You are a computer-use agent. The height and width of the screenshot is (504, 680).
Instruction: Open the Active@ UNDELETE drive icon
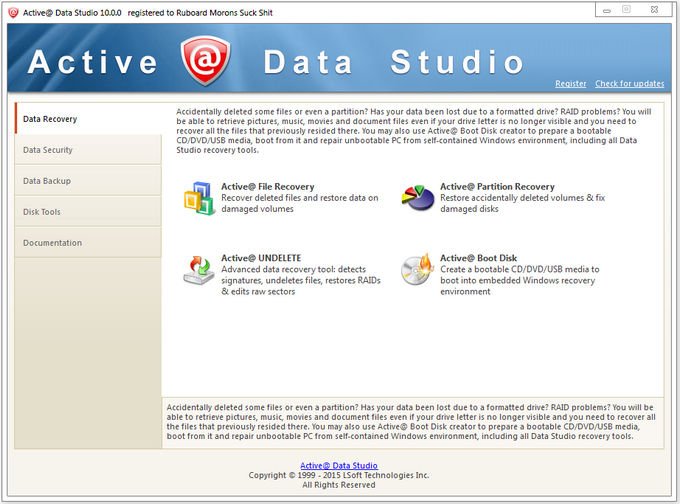pyautogui.click(x=199, y=270)
